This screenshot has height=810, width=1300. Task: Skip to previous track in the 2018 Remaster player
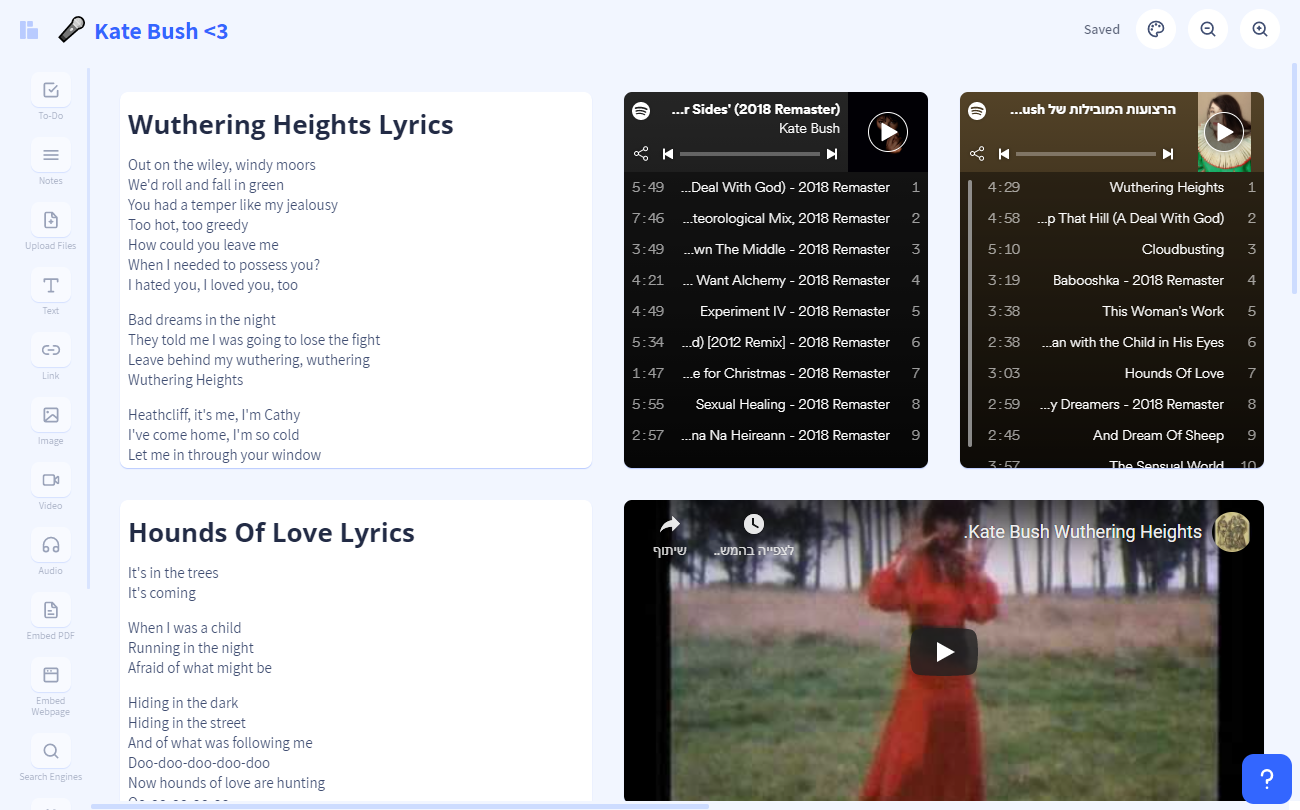pyautogui.click(x=668, y=154)
